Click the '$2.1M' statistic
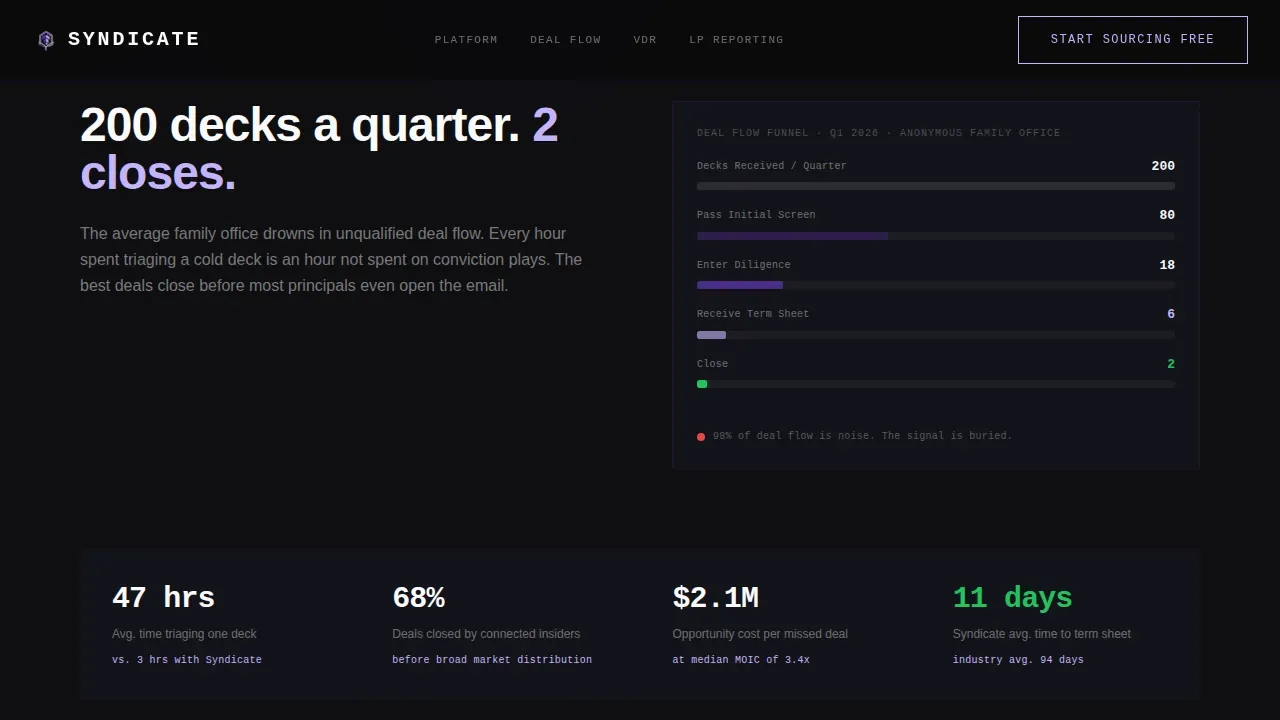The image size is (1280, 720). 715,598
